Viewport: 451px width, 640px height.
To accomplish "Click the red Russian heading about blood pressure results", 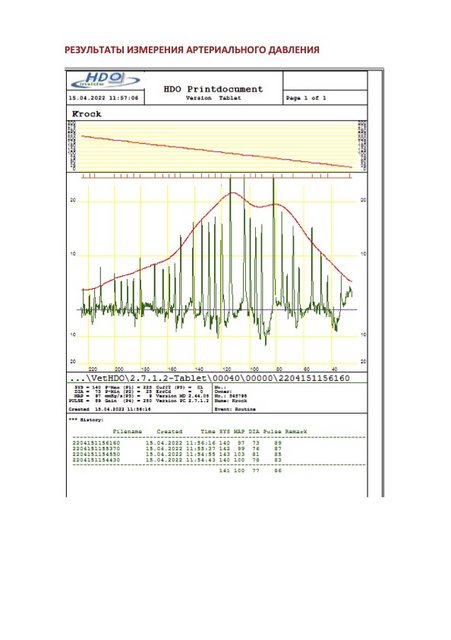I will pos(192,50).
